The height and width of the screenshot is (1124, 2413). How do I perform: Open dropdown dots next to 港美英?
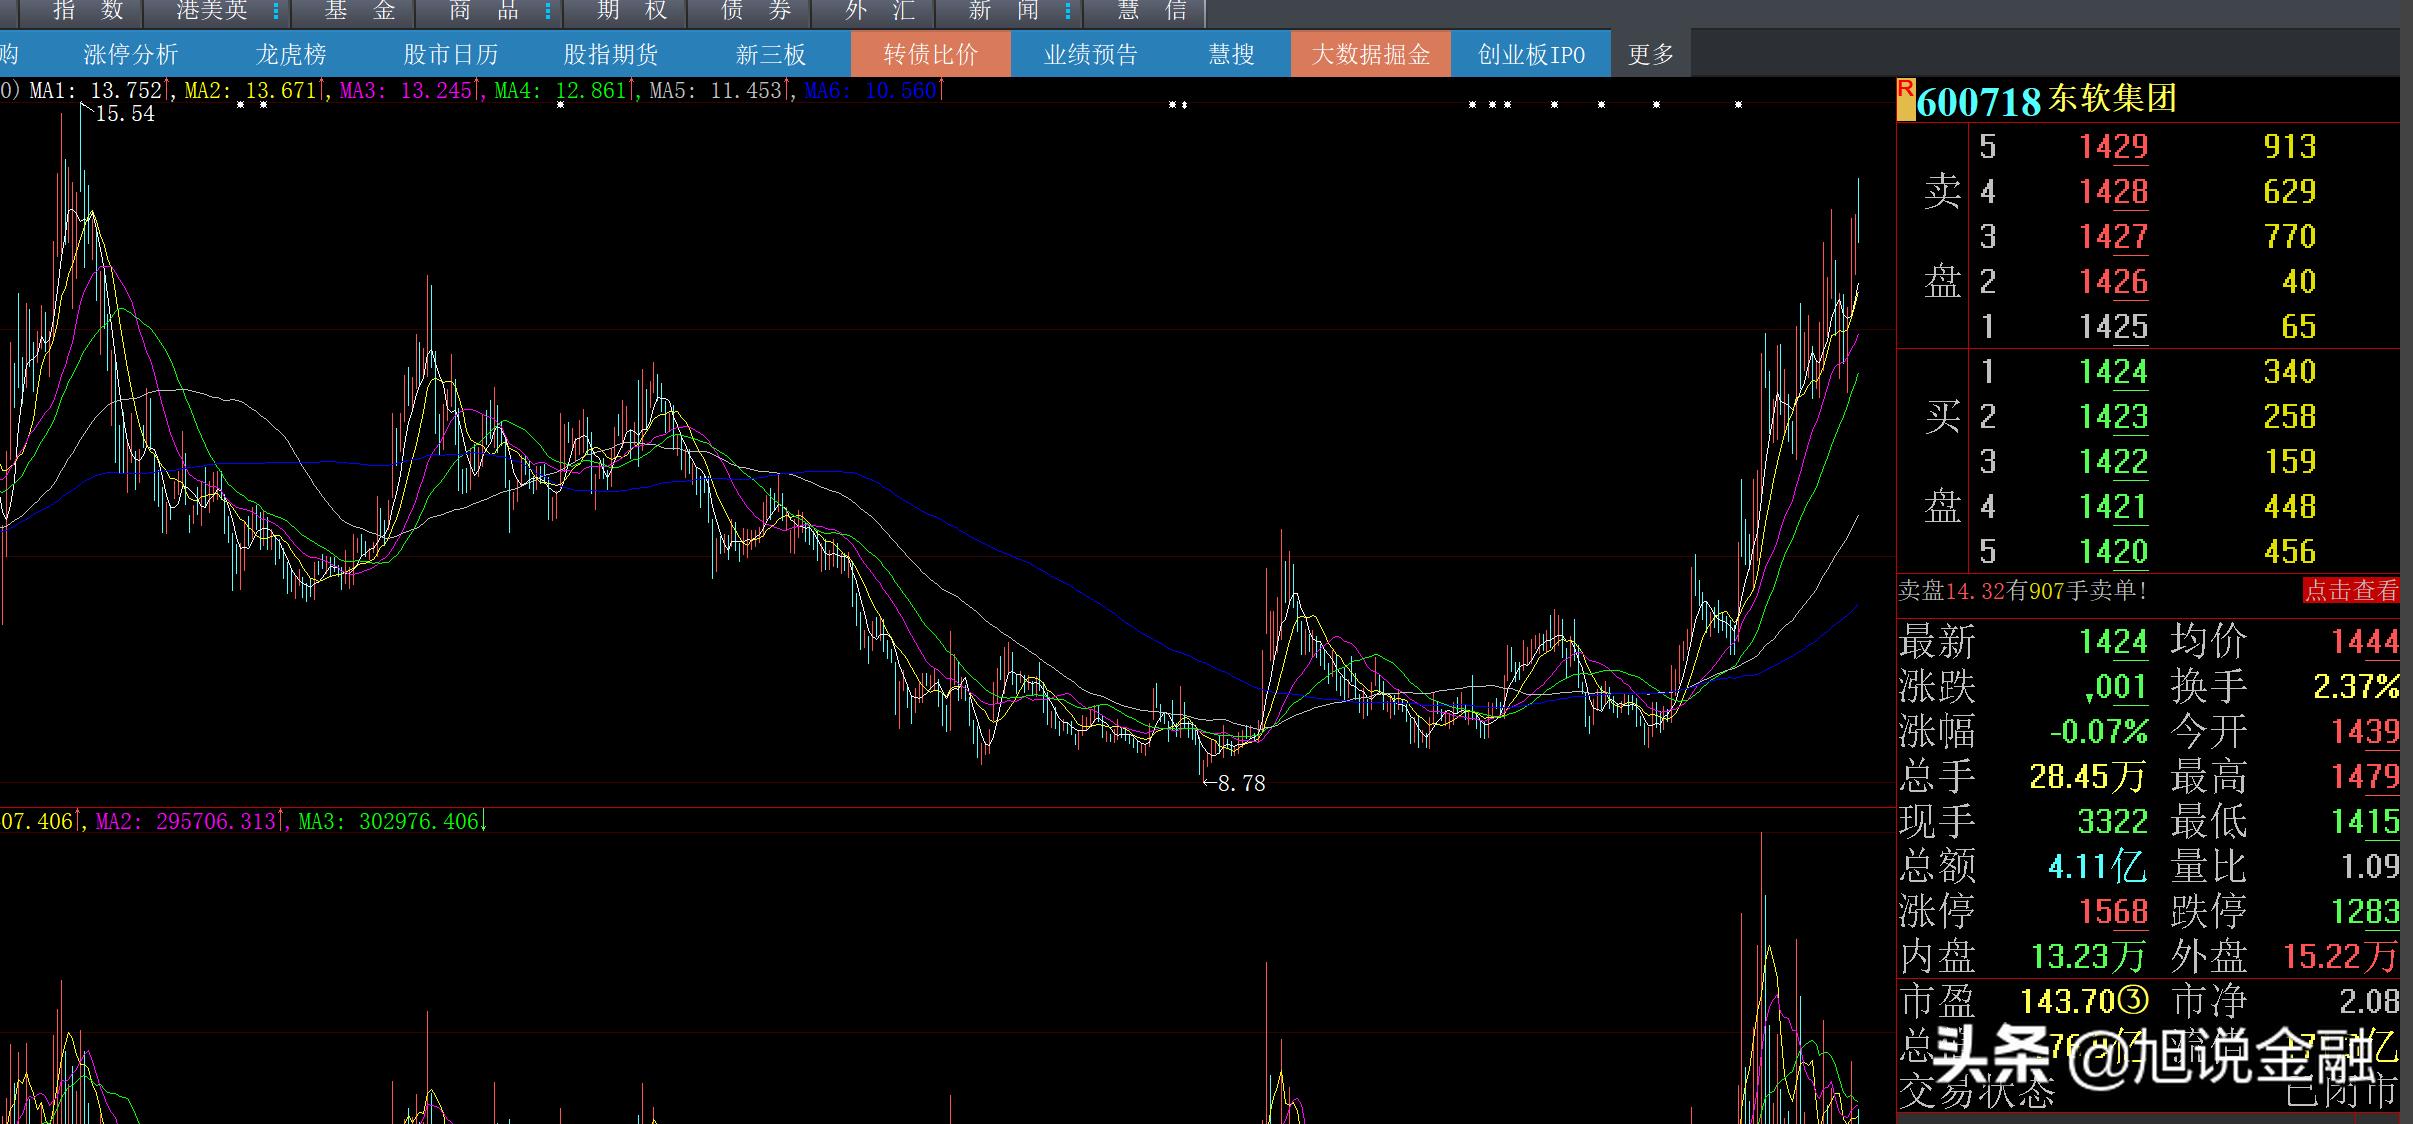click(277, 12)
